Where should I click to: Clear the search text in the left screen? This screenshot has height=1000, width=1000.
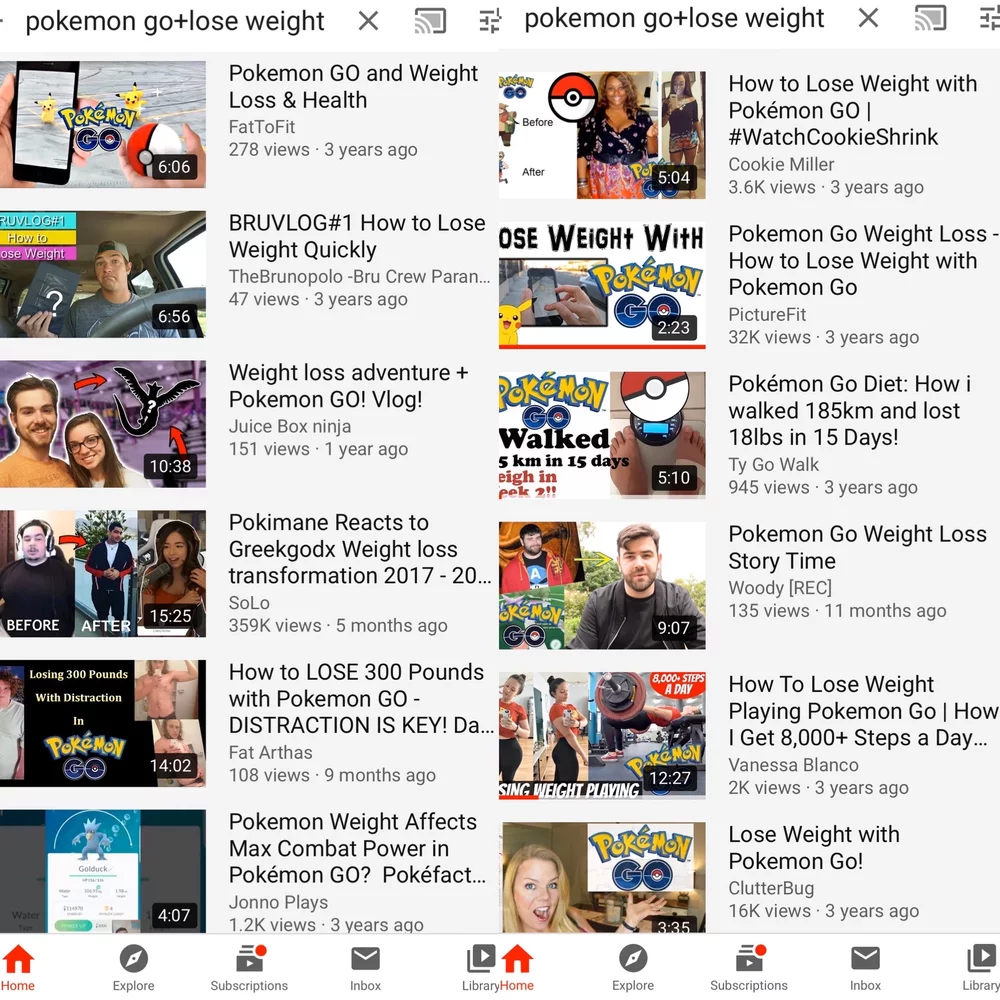[368, 21]
